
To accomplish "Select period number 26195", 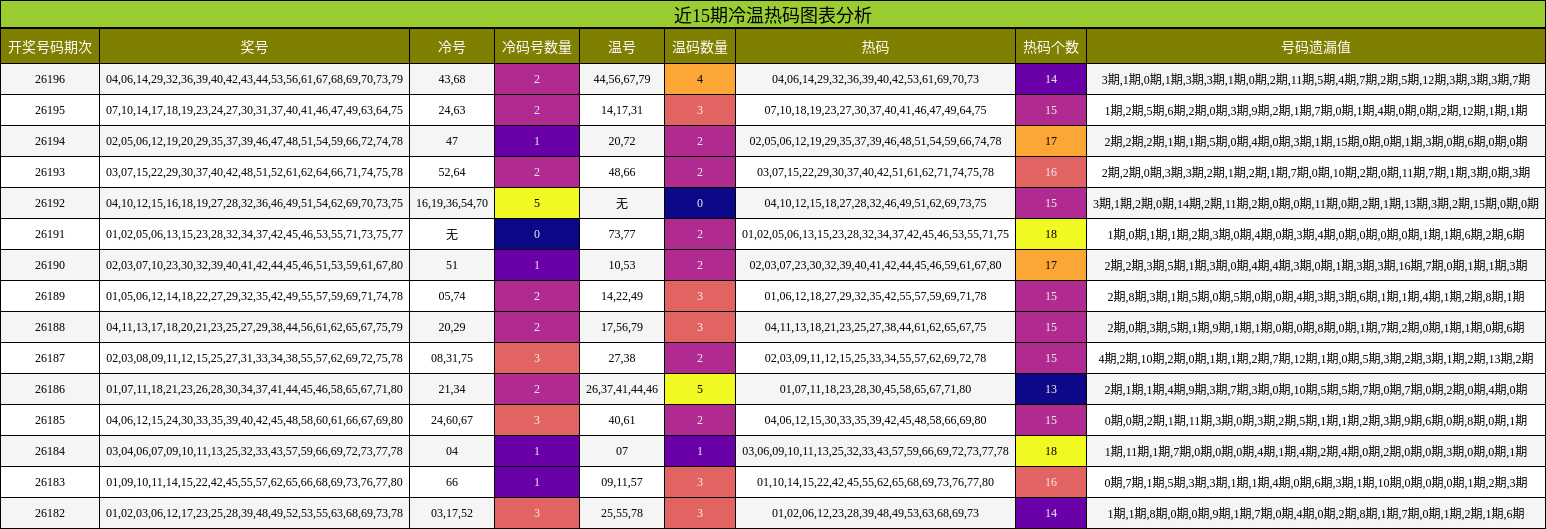I will pos(50,110).
